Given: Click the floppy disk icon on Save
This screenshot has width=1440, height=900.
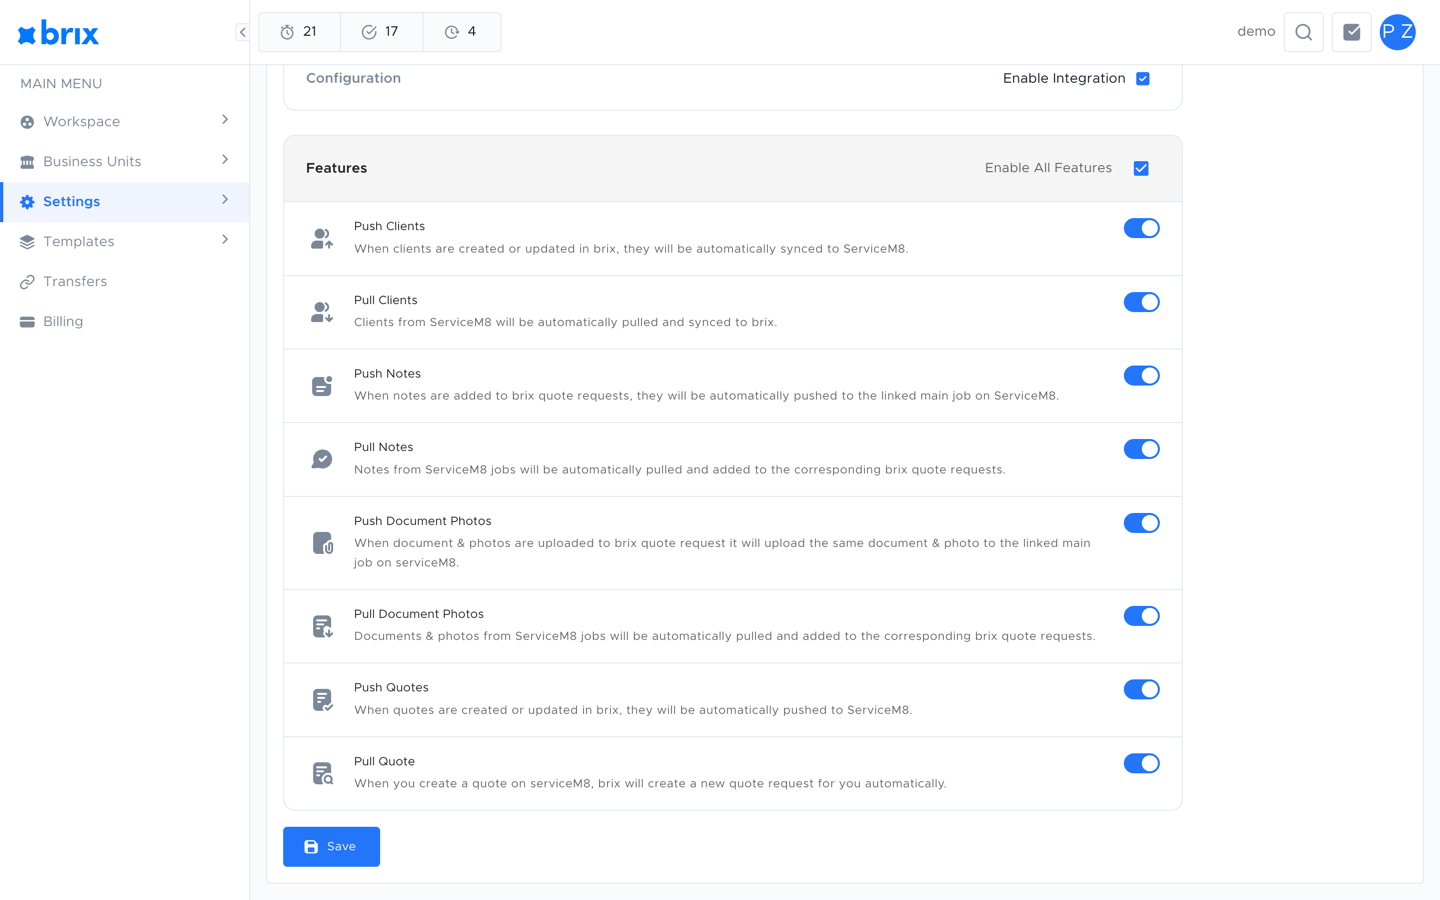Looking at the screenshot, I should pos(311,847).
